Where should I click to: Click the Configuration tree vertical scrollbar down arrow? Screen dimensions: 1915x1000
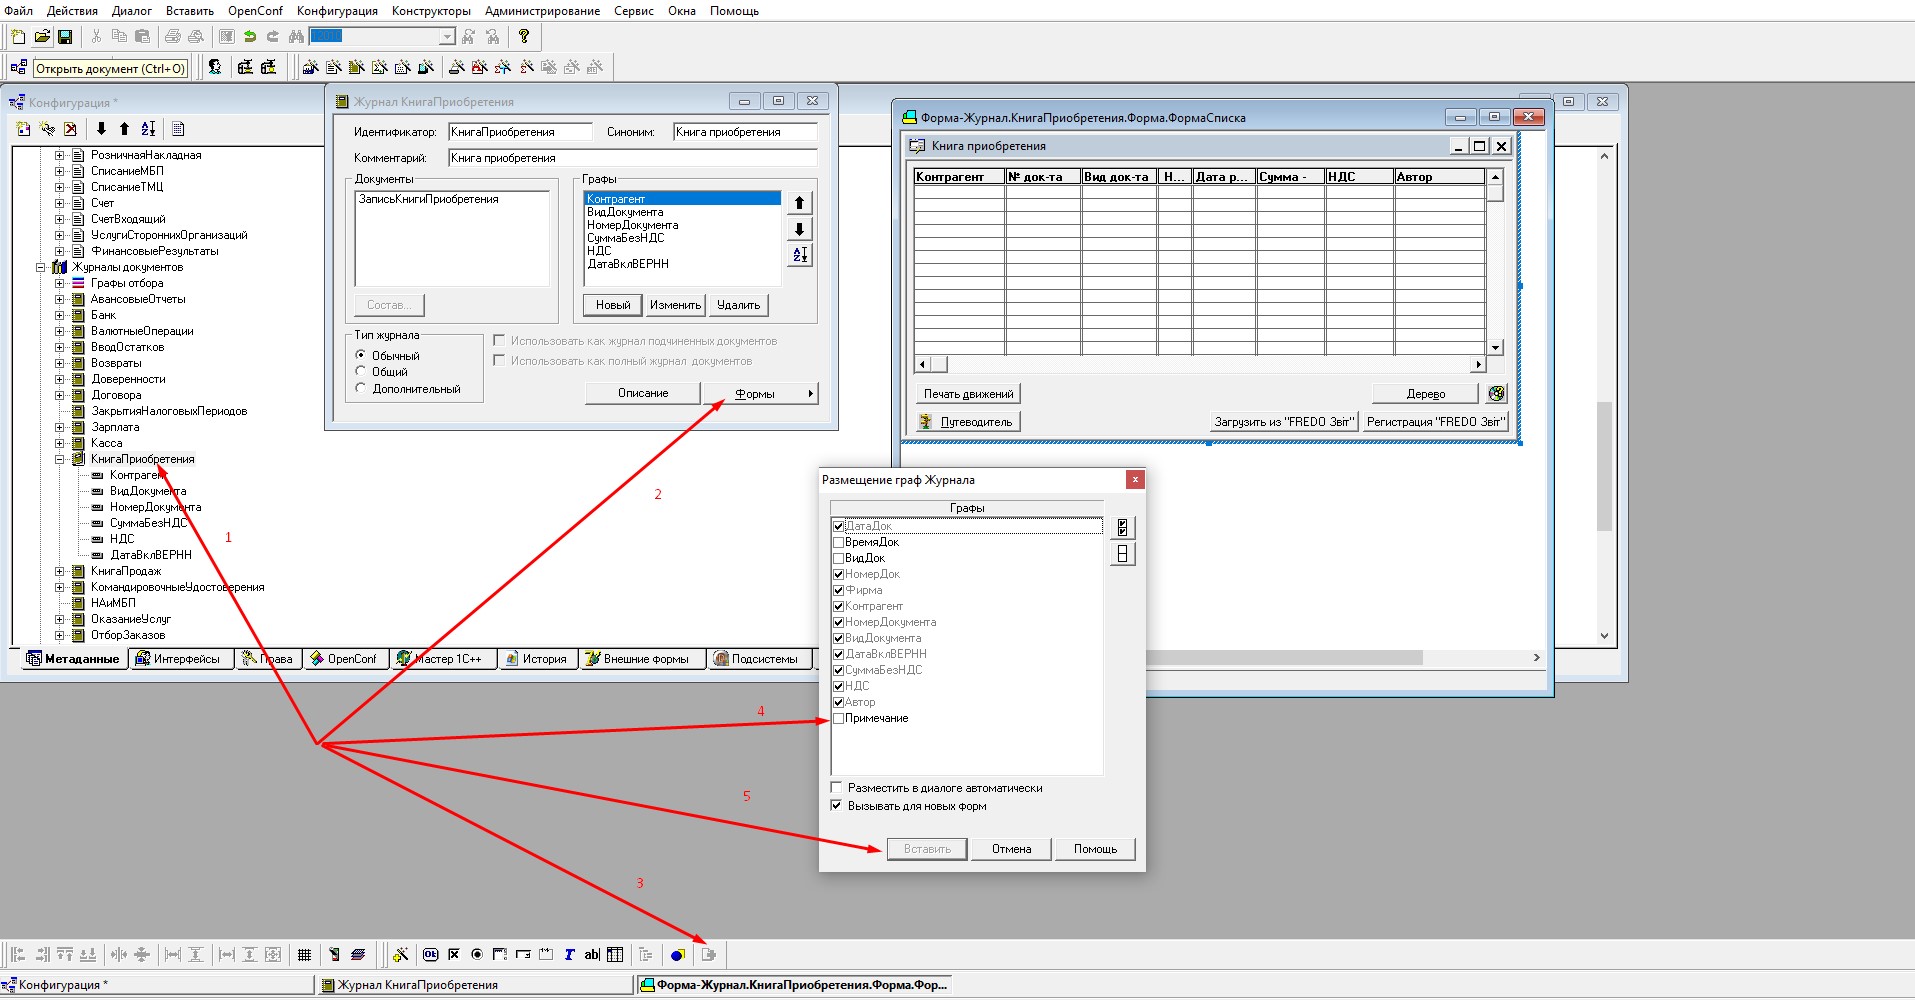(x=1604, y=636)
